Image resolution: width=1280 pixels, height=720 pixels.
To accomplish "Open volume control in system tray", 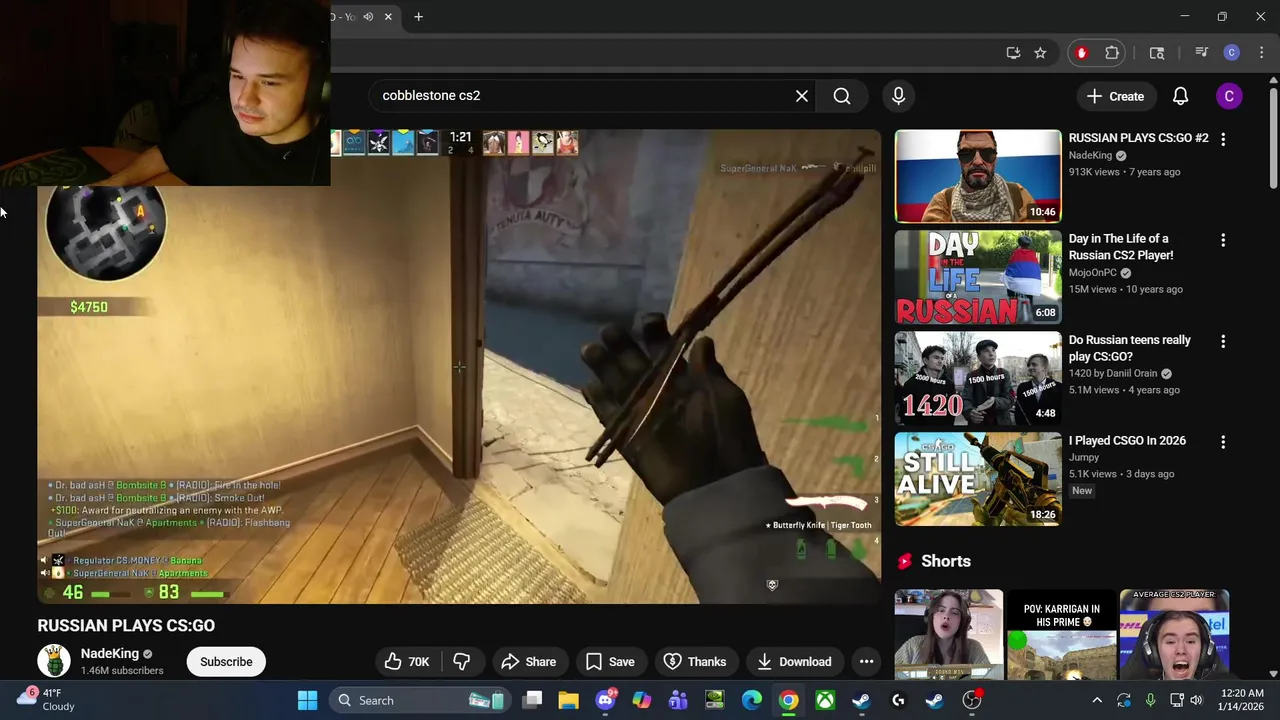I will coord(1195,700).
